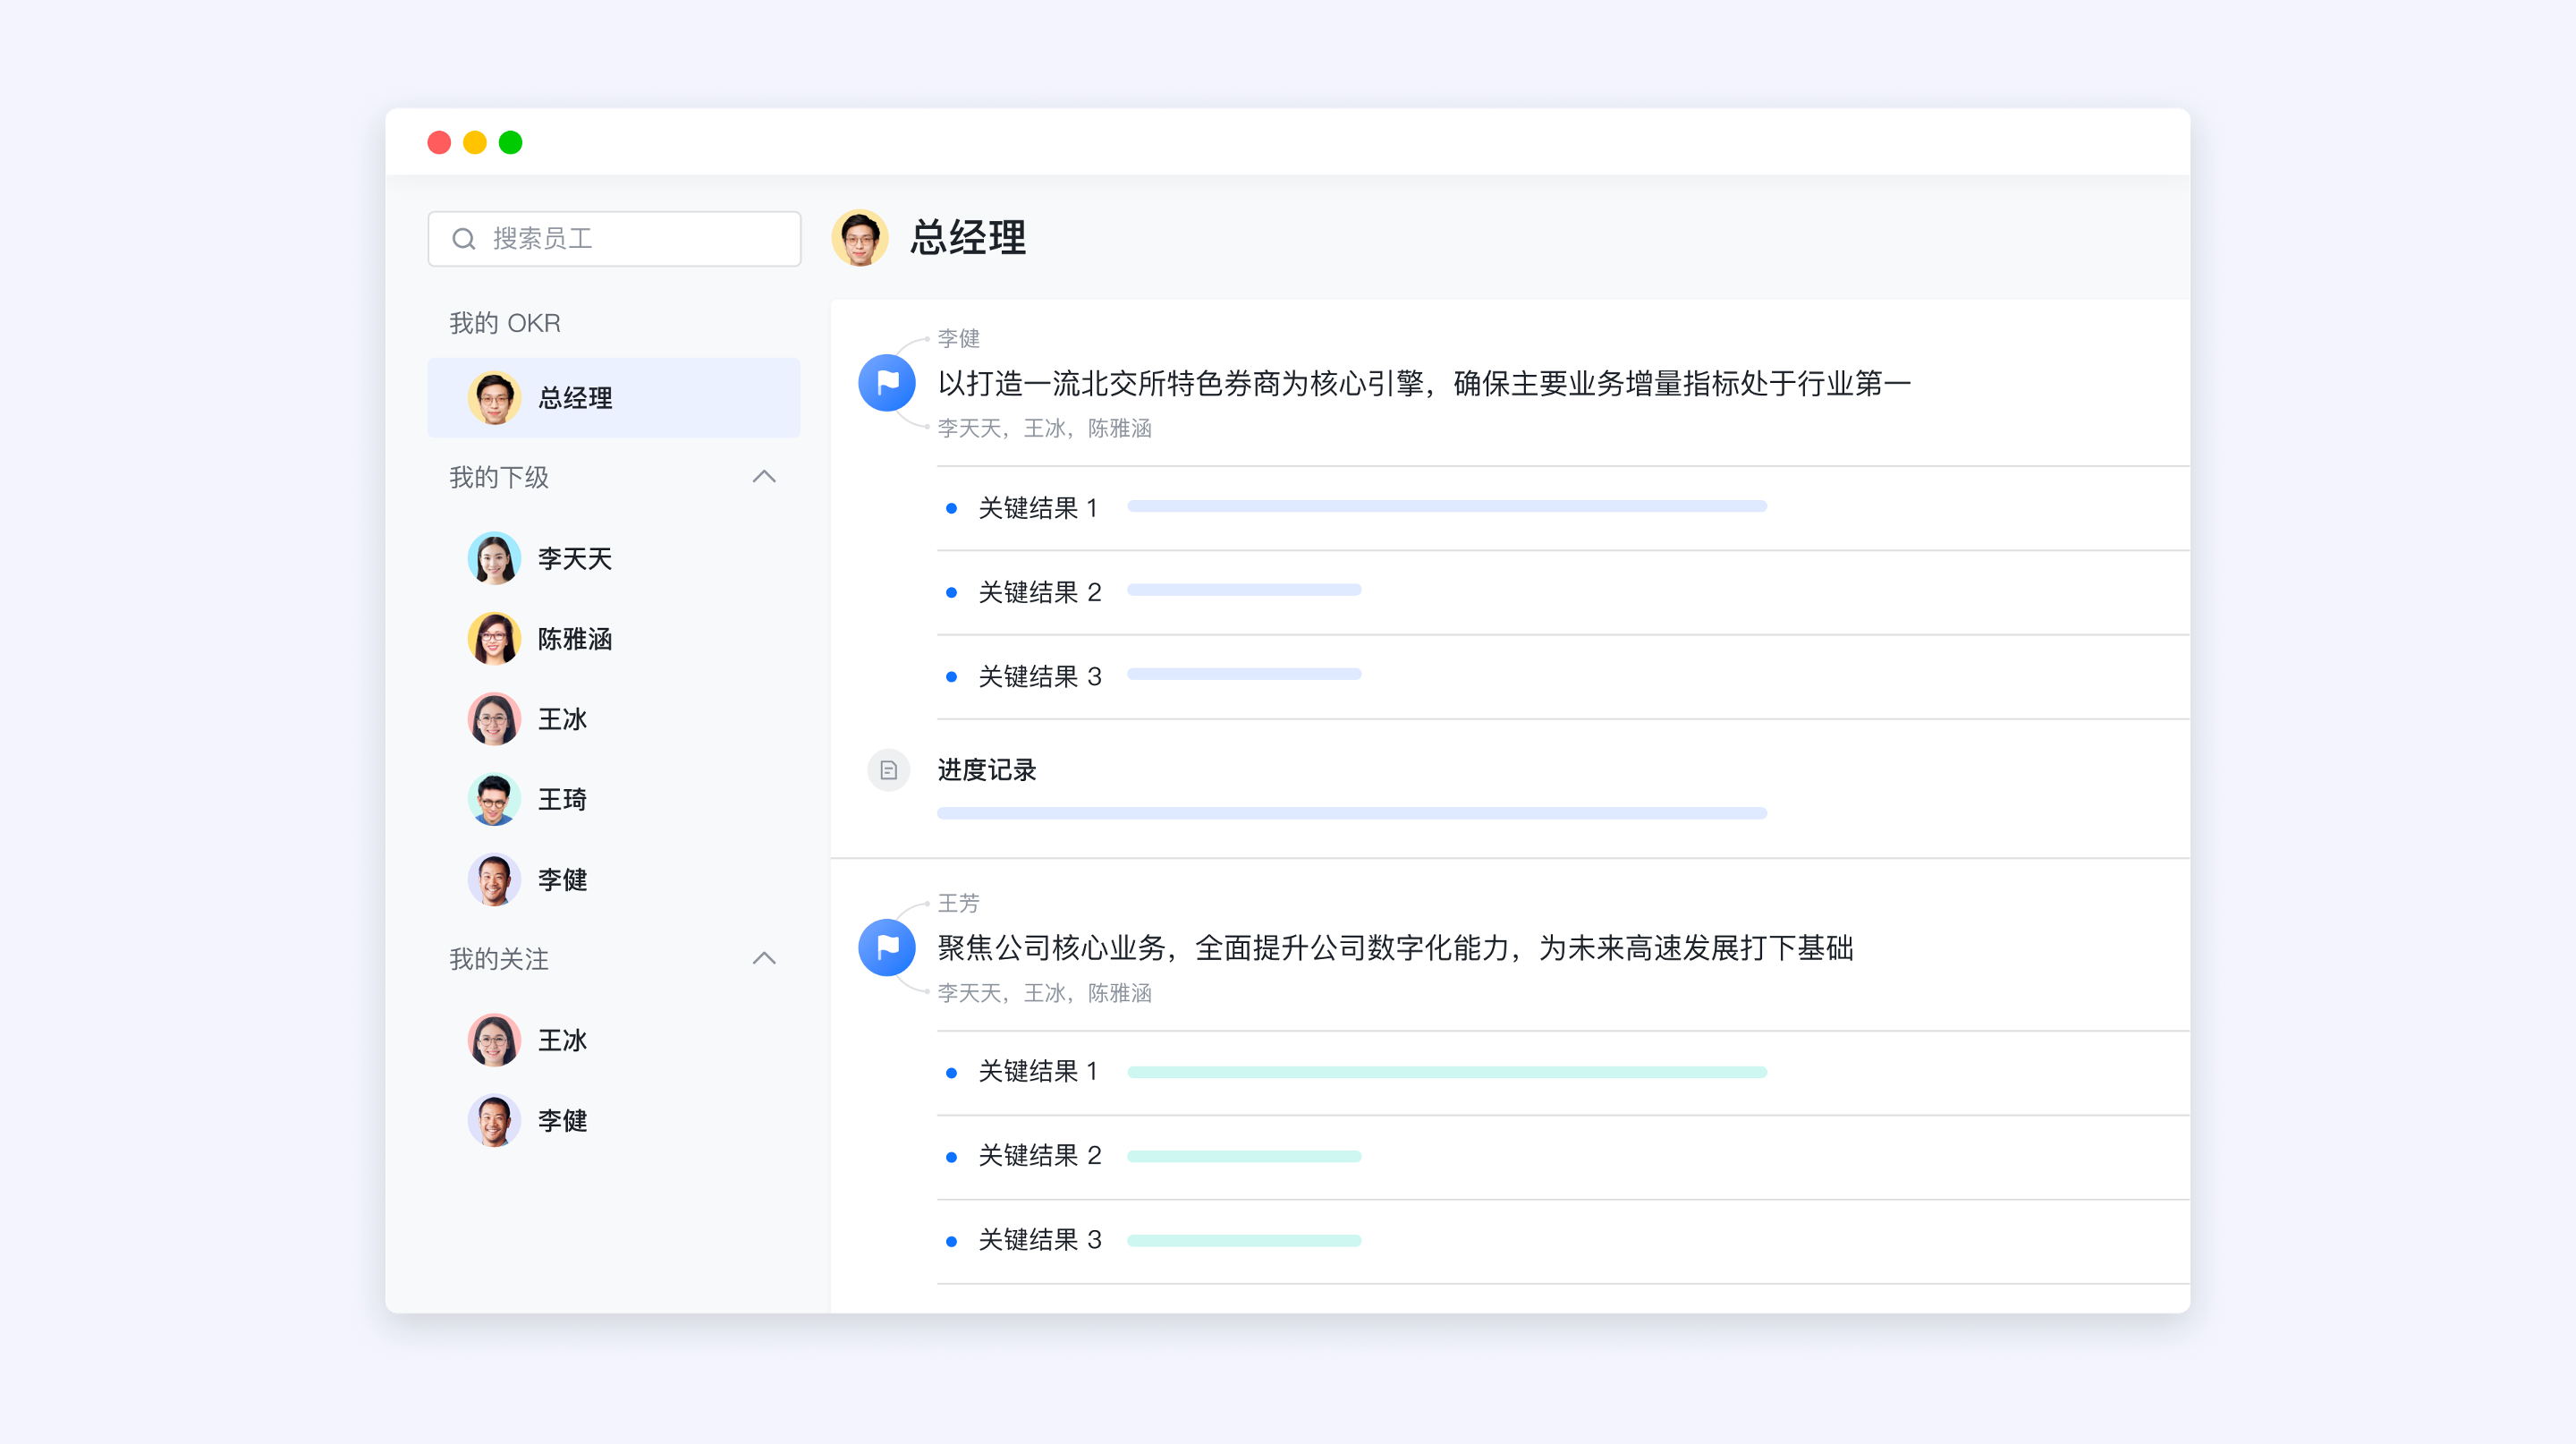Click 李健 label above first objective

[x=958, y=339]
